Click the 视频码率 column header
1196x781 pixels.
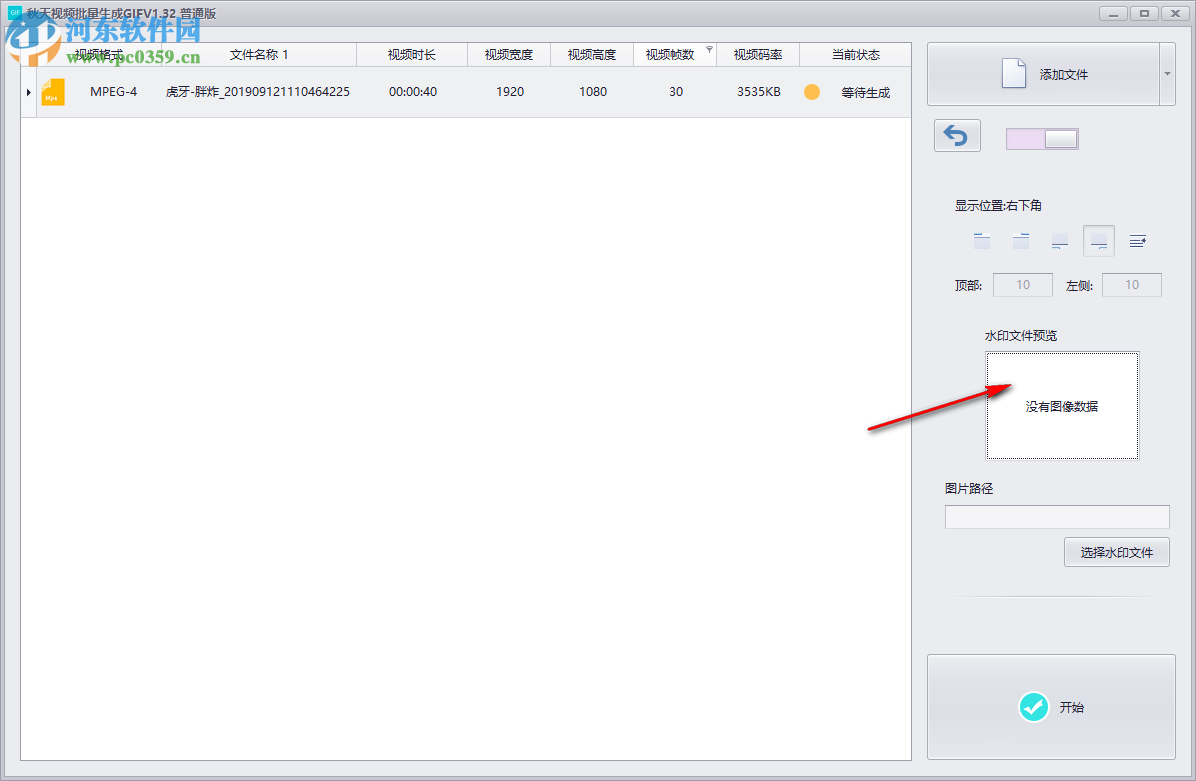758,55
